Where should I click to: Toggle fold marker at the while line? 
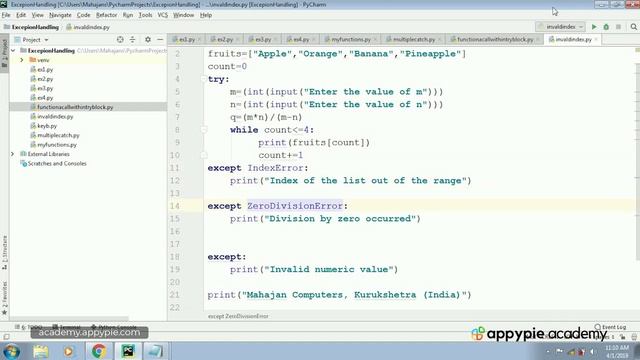click(203, 130)
